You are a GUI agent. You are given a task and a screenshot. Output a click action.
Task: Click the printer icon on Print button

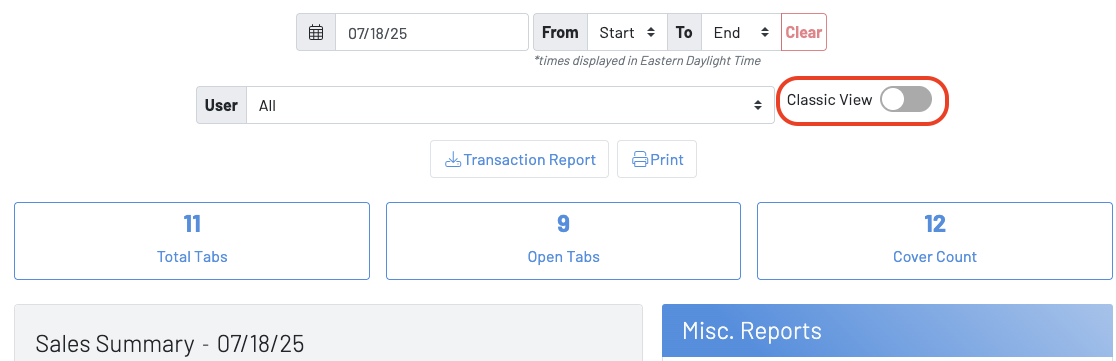[640, 159]
